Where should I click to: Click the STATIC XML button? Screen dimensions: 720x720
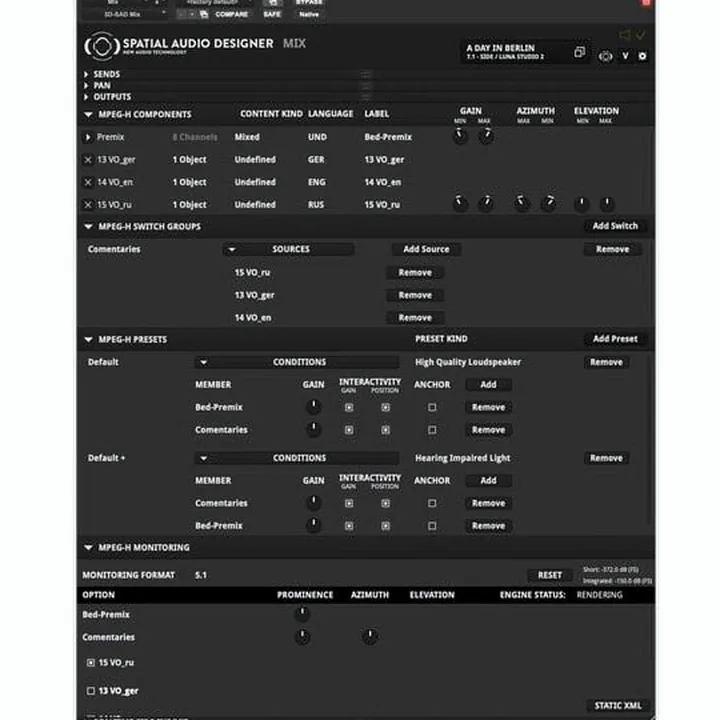618,705
